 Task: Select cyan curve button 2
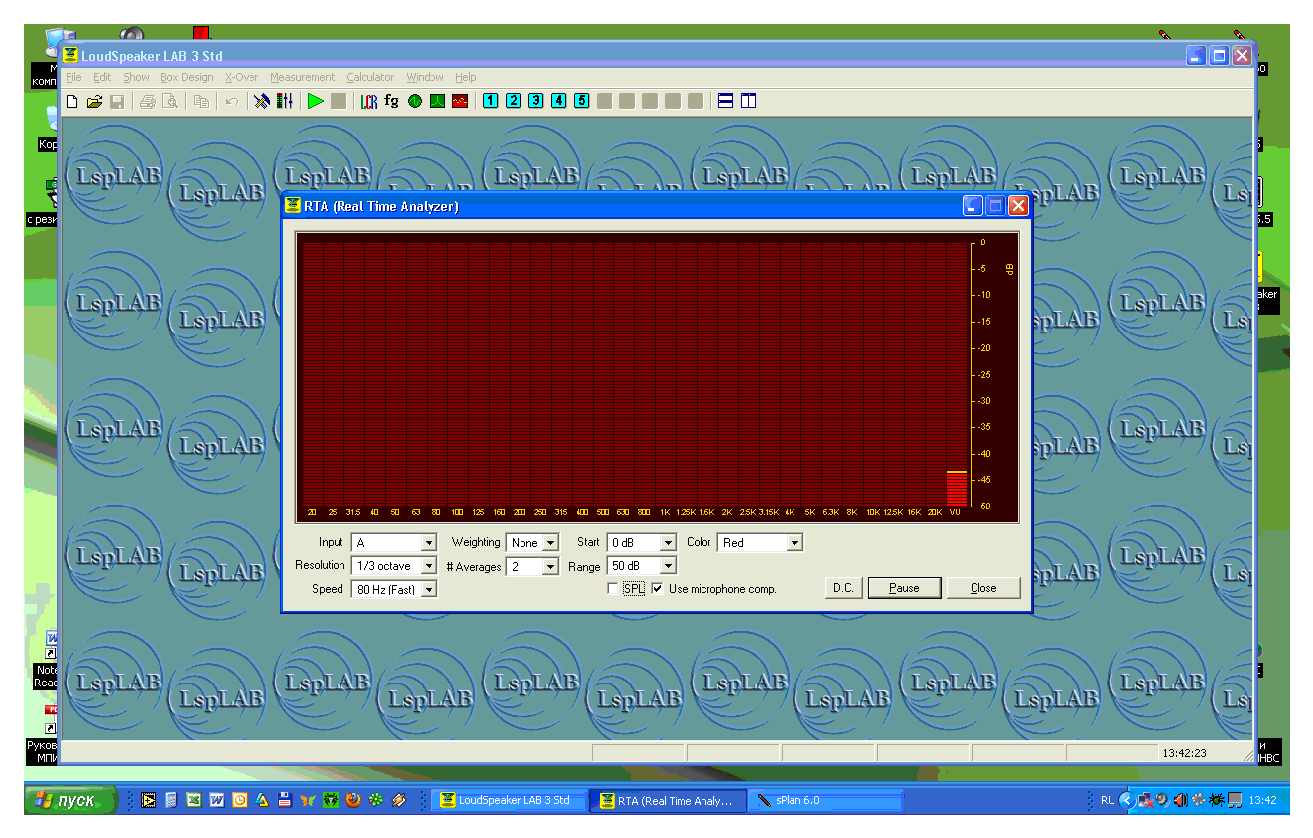click(513, 101)
